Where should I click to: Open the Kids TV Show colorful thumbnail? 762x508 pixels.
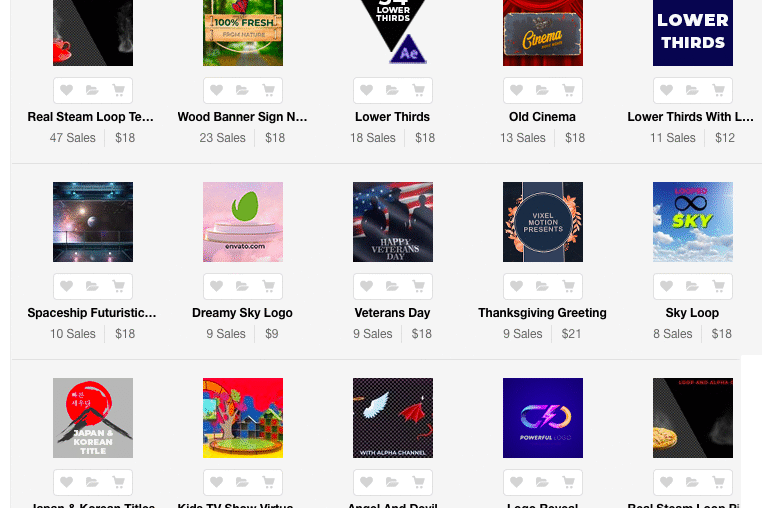pos(243,418)
